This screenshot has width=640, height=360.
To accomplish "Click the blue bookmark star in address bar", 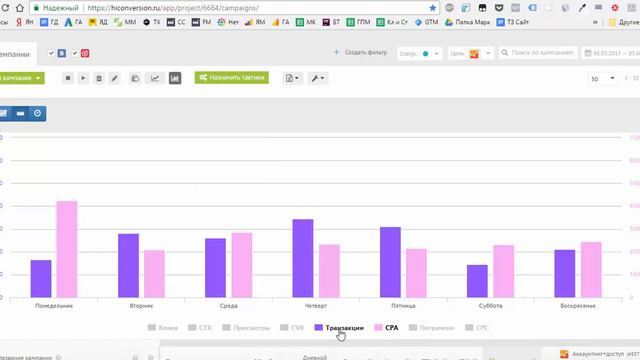I will [433, 8].
